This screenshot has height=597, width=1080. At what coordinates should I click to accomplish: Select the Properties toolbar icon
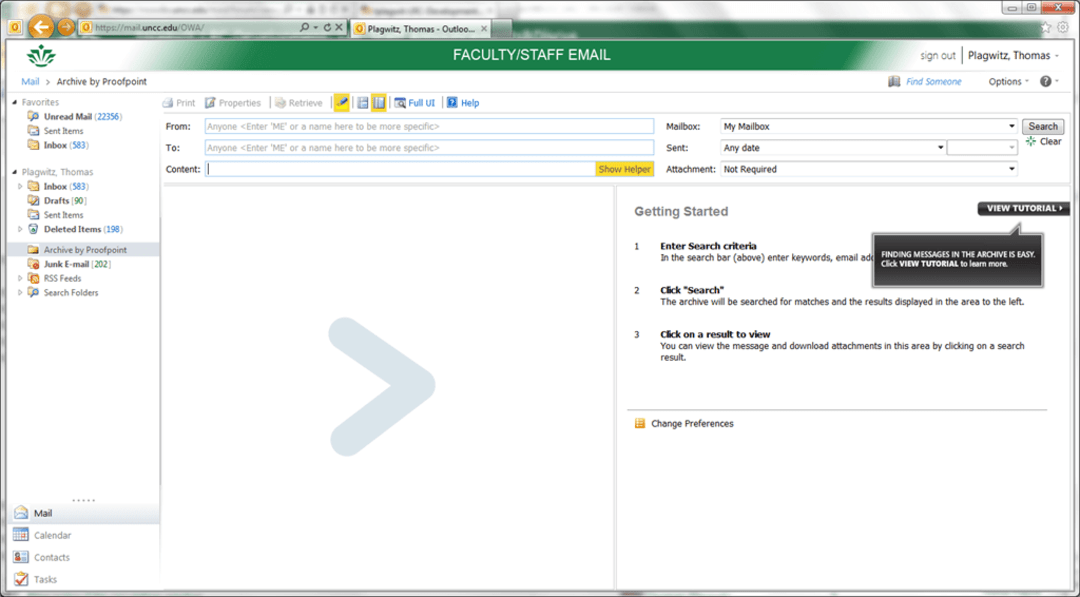(235, 102)
